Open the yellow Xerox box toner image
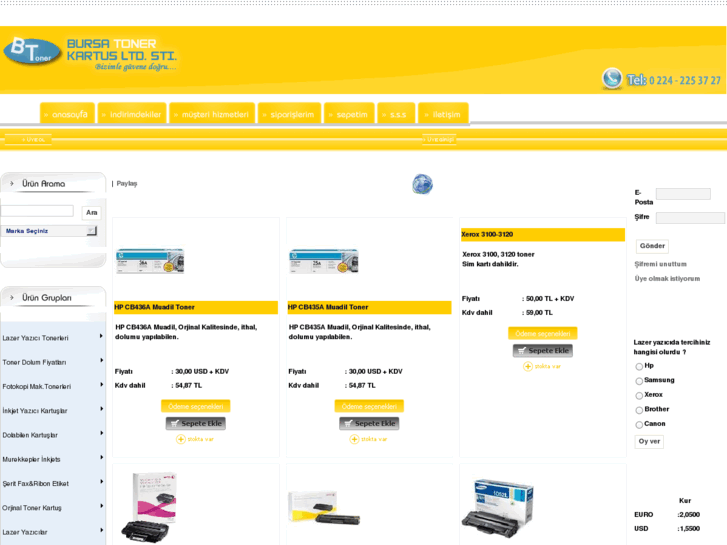 tap(324, 508)
